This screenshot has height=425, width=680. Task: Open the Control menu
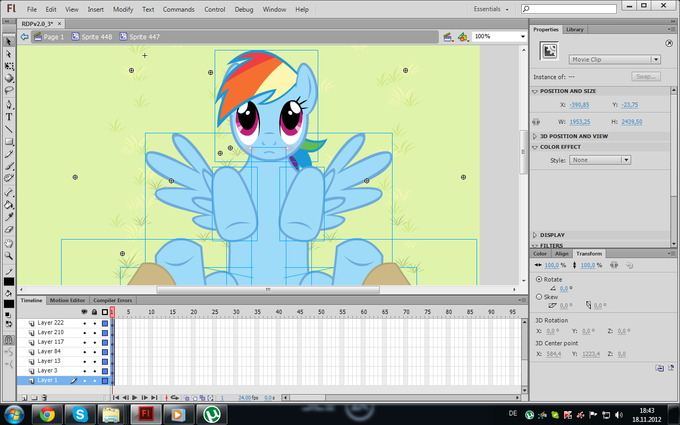click(215, 9)
